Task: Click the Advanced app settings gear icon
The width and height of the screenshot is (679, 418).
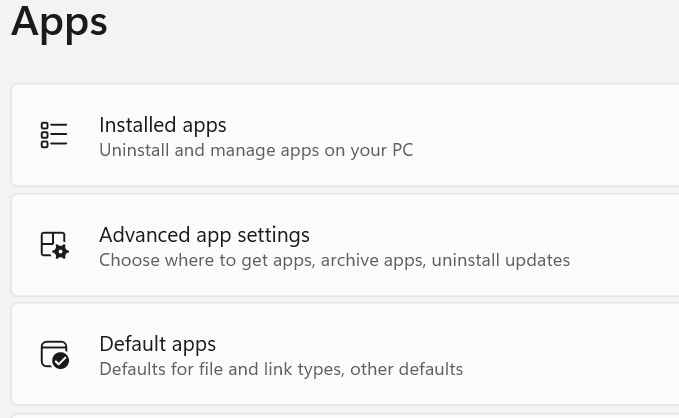Action: [x=54, y=245]
